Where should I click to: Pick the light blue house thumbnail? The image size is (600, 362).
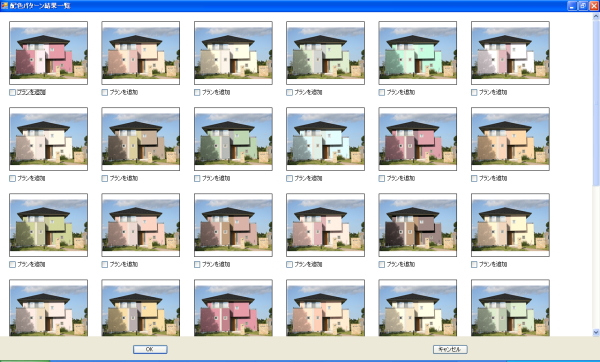326,139
